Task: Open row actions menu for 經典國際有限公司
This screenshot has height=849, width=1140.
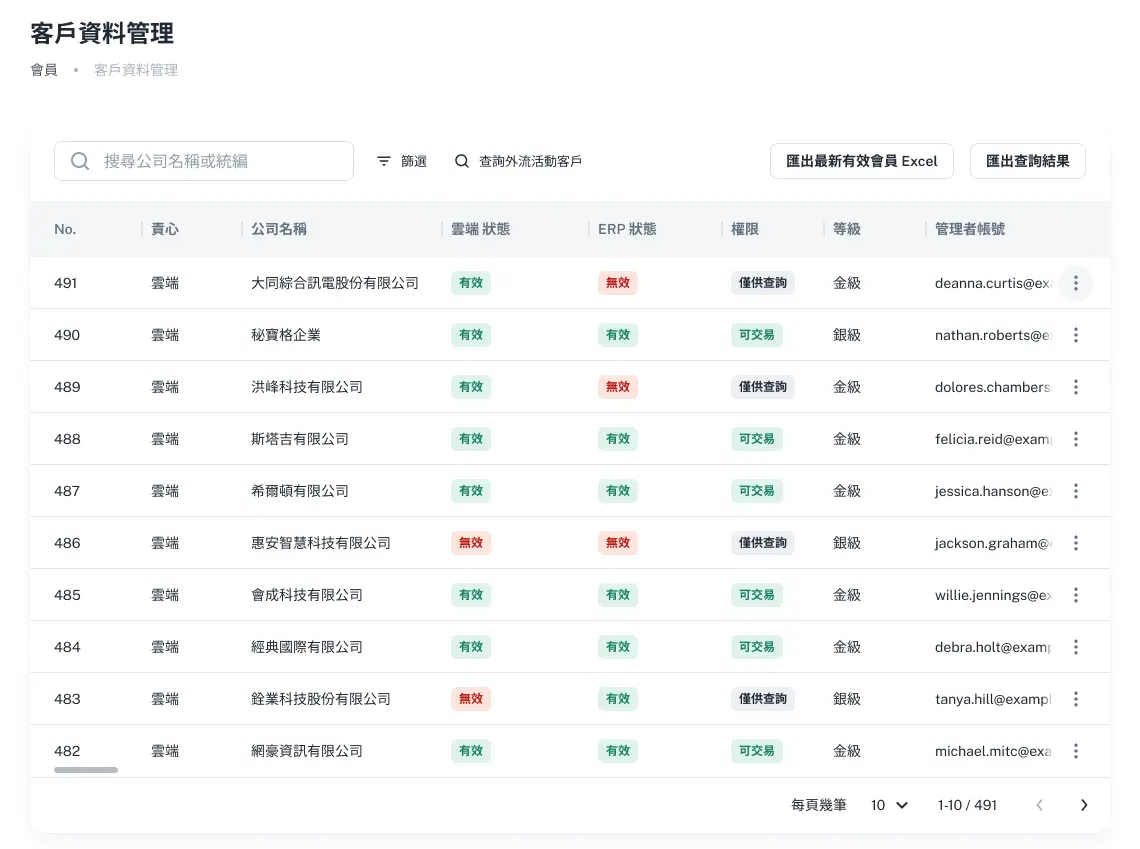Action: coord(1075,647)
